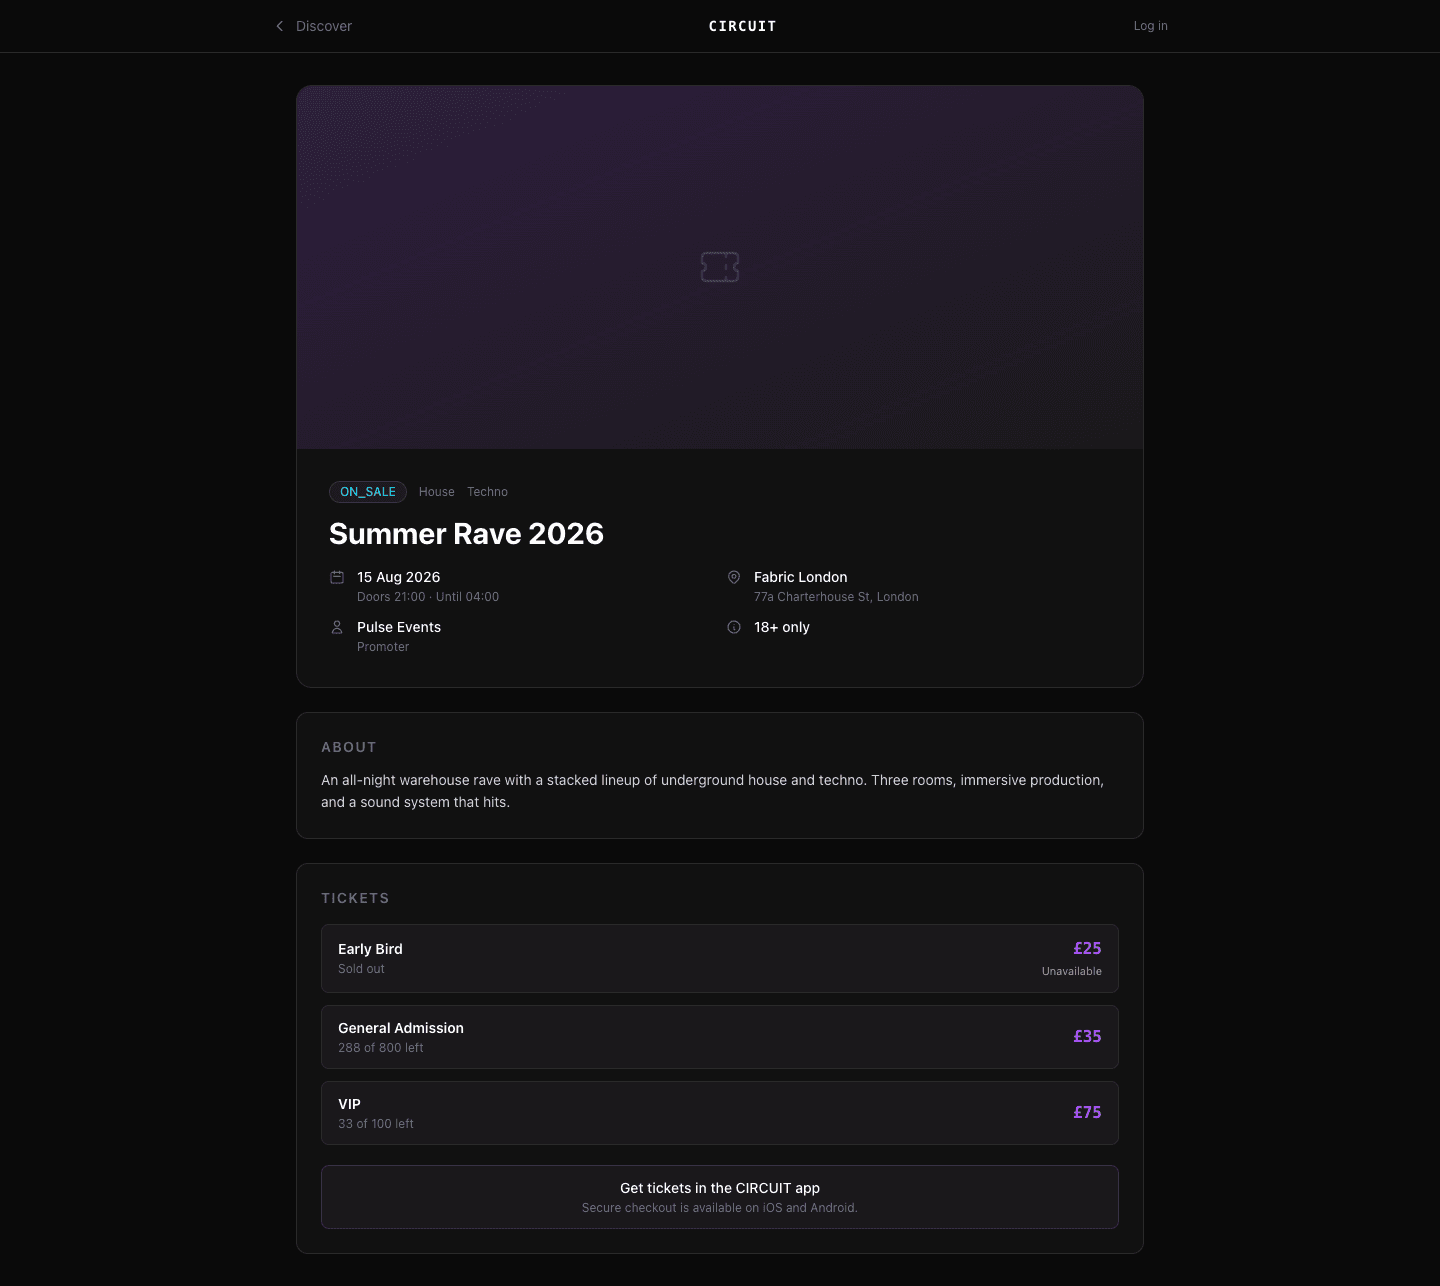
Task: Select the Techno genre tag
Action: pyautogui.click(x=487, y=492)
